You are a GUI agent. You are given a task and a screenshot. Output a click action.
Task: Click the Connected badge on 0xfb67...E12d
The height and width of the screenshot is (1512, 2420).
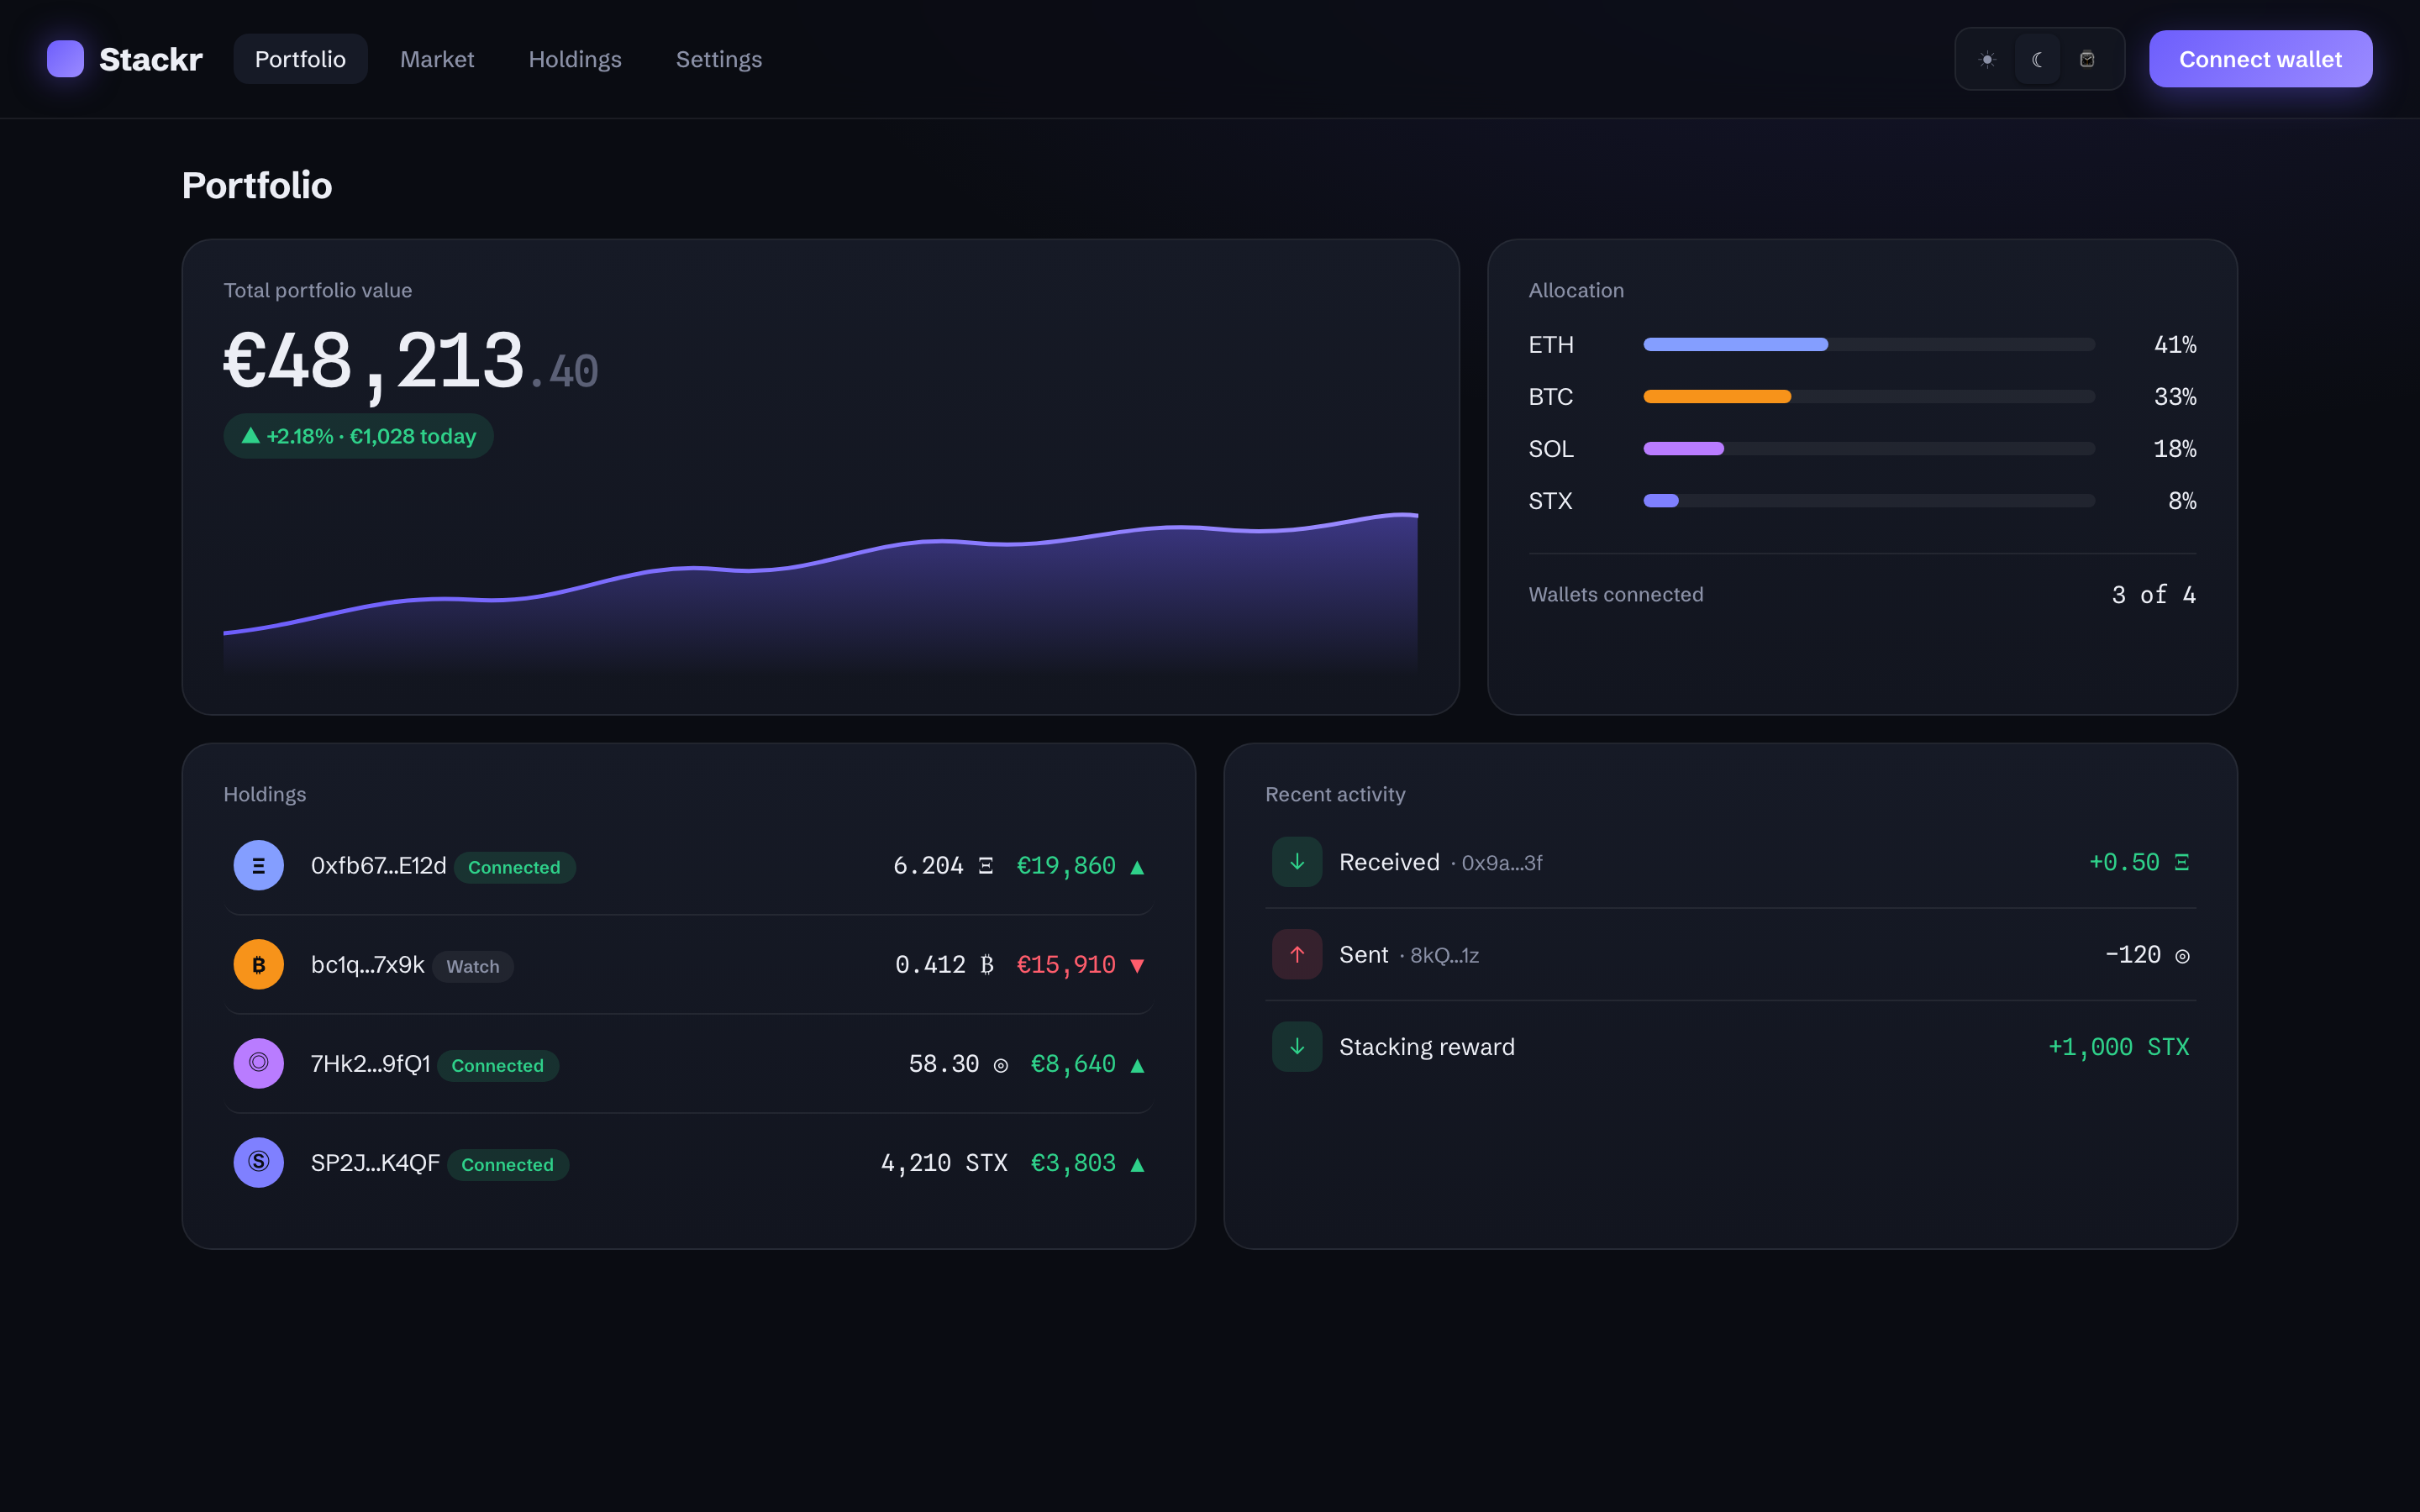coord(514,867)
